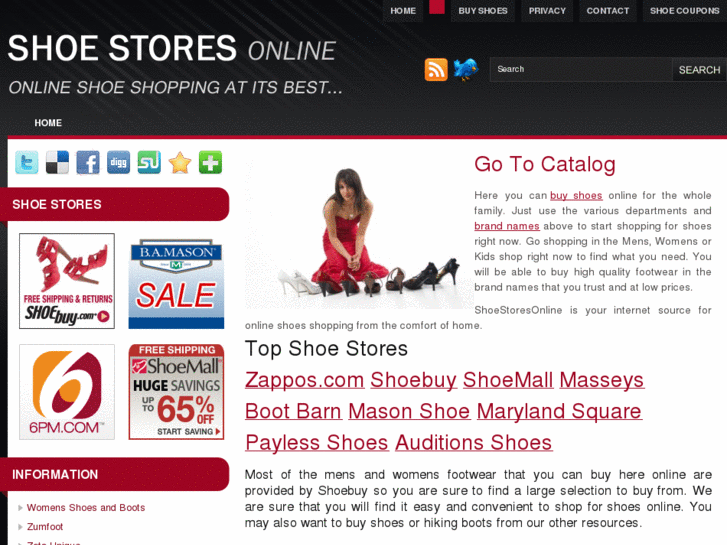This screenshot has height=545, width=727.
Task: Go to Shoe Coupons in top menu
Action: click(x=684, y=11)
